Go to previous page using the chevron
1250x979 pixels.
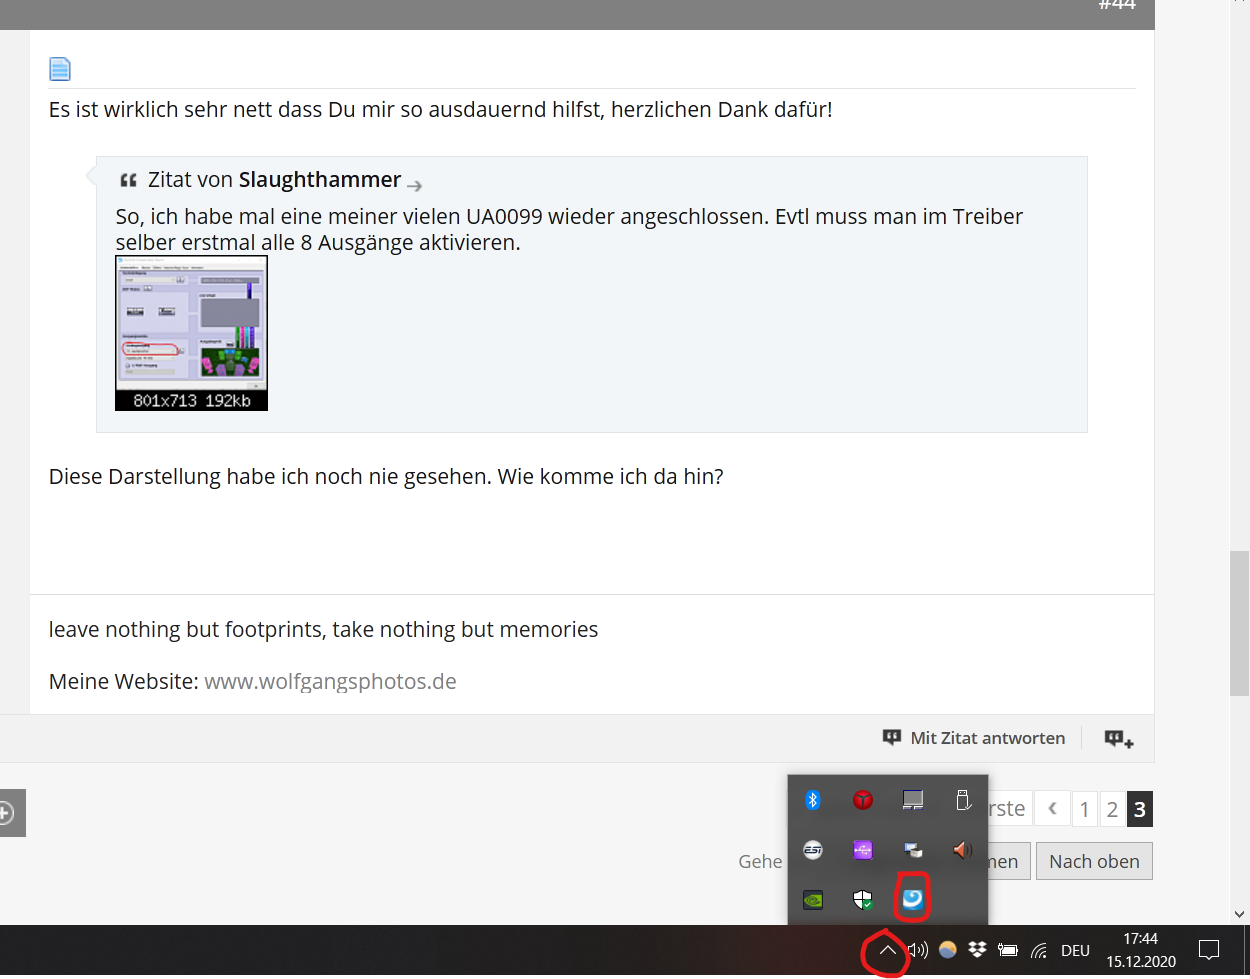(x=1052, y=809)
